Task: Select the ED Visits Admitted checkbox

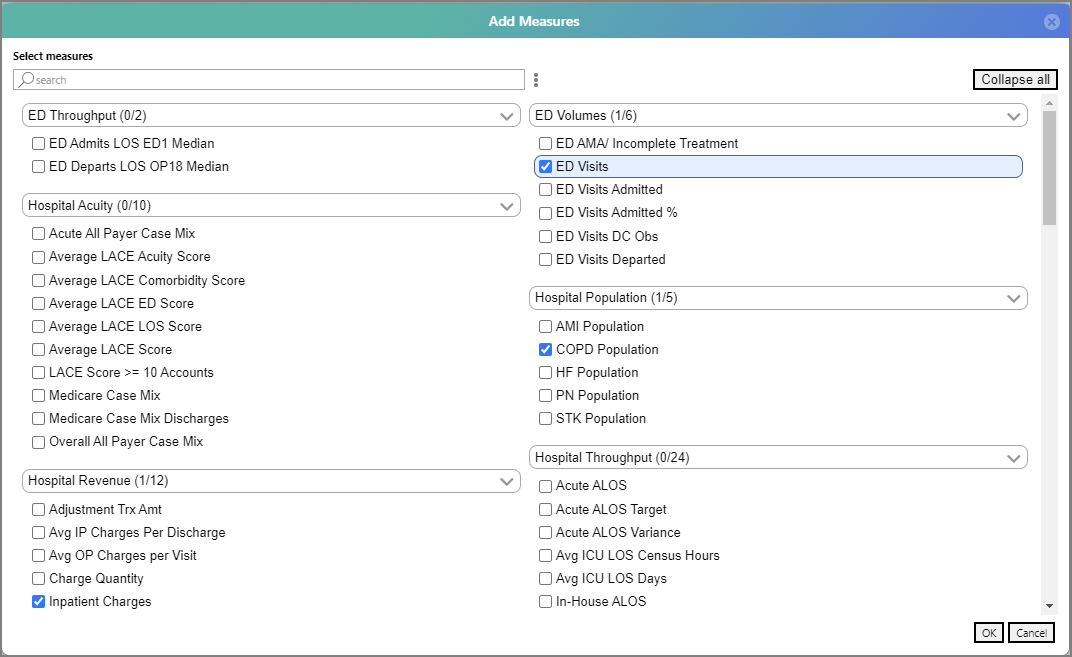Action: 546,189
